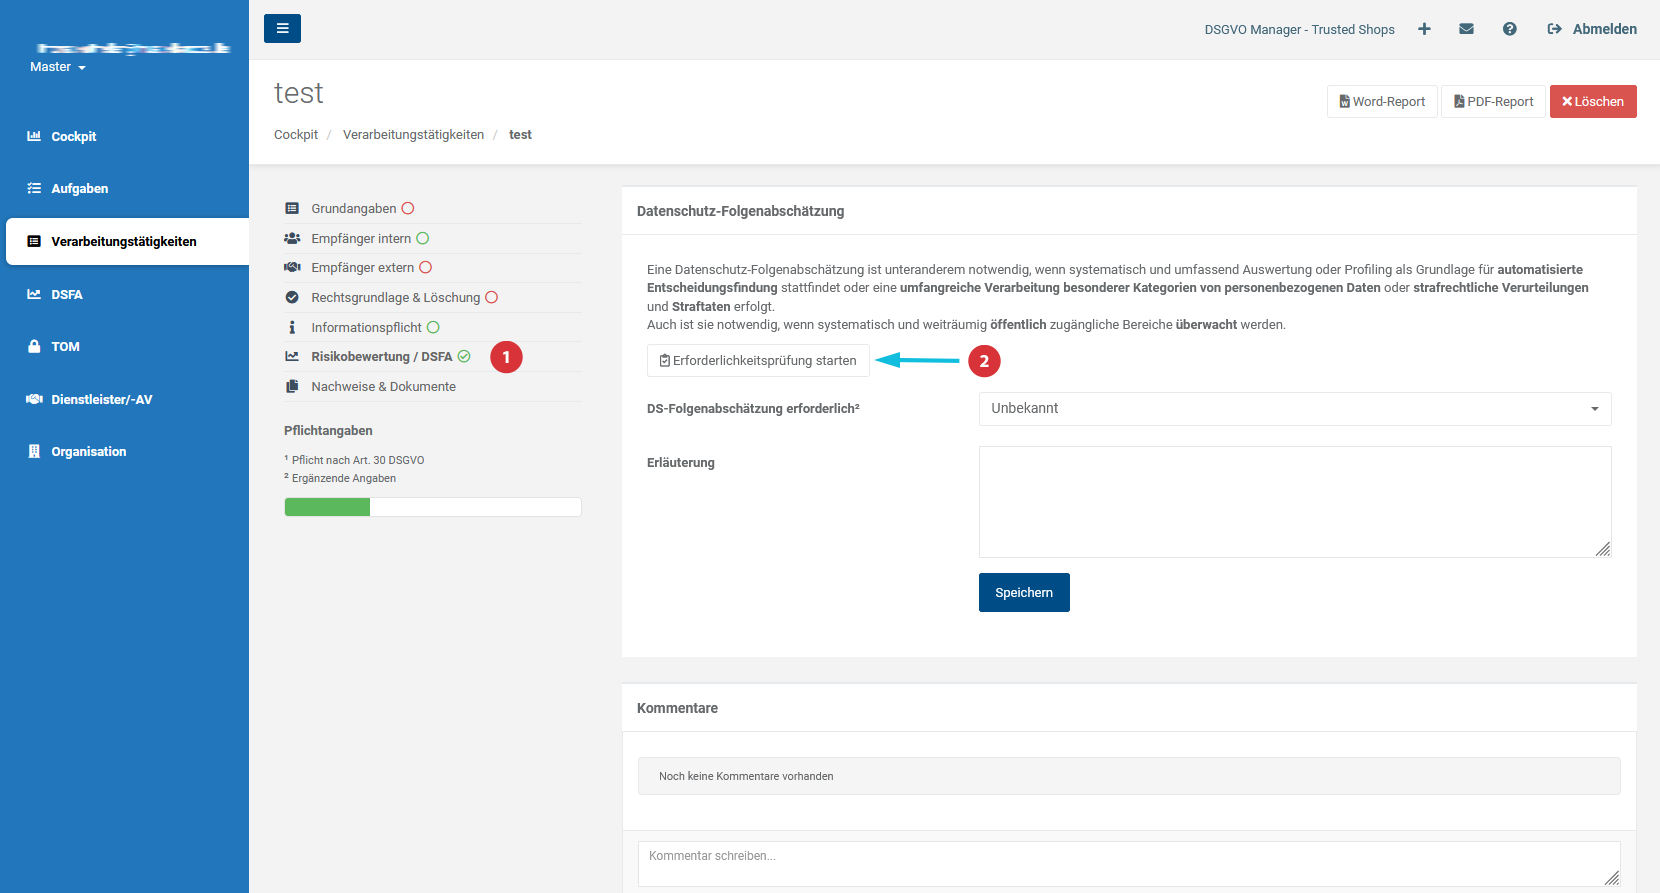Open the envelope messages icon

(1466, 29)
